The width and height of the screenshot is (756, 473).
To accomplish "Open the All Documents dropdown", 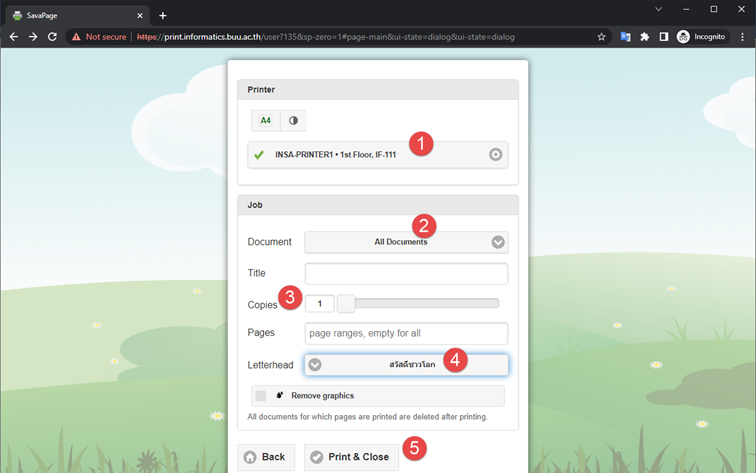I will pyautogui.click(x=406, y=242).
